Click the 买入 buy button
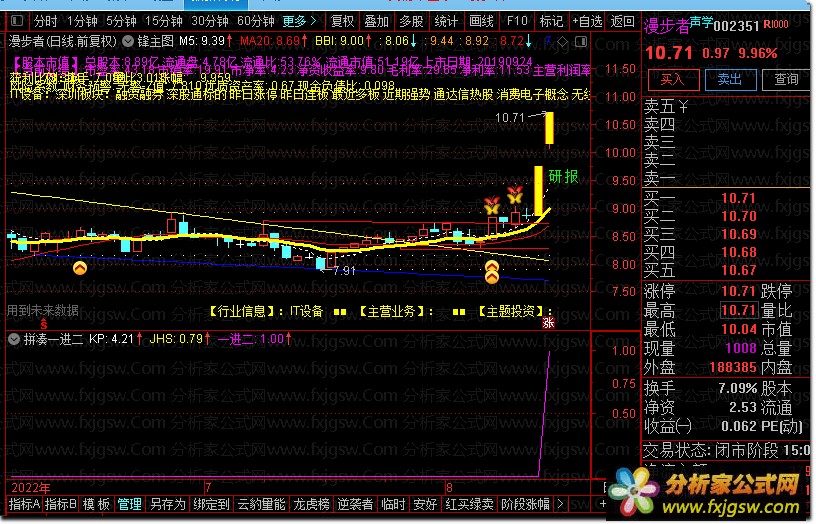 click(673, 80)
